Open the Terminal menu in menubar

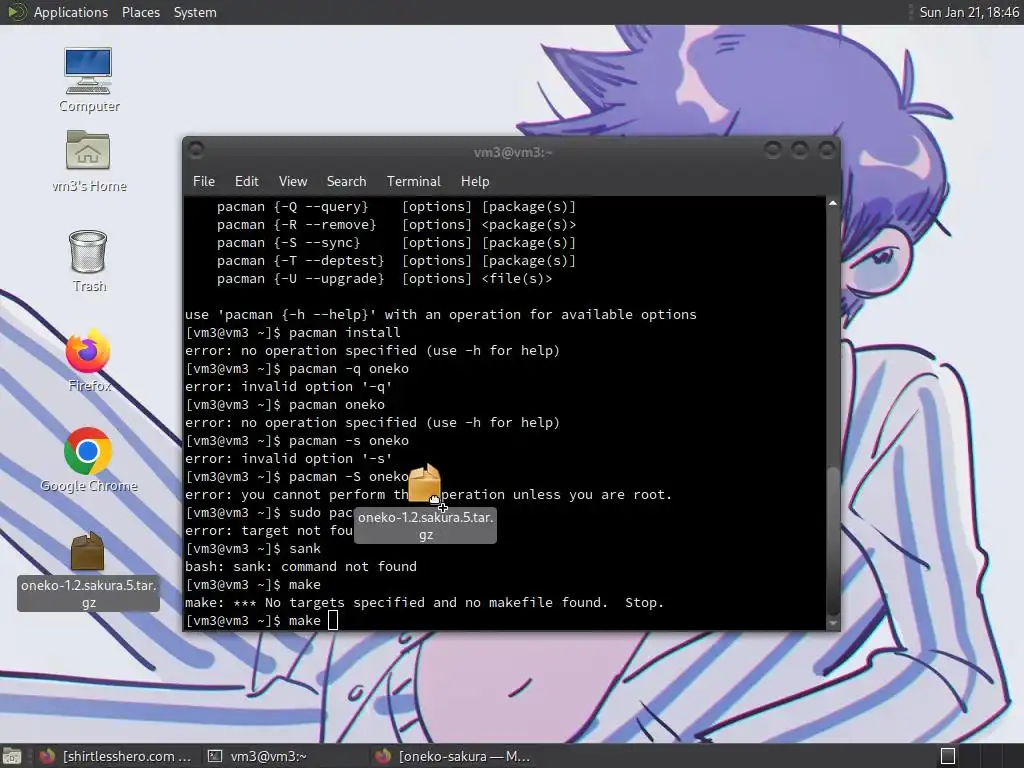tap(413, 181)
